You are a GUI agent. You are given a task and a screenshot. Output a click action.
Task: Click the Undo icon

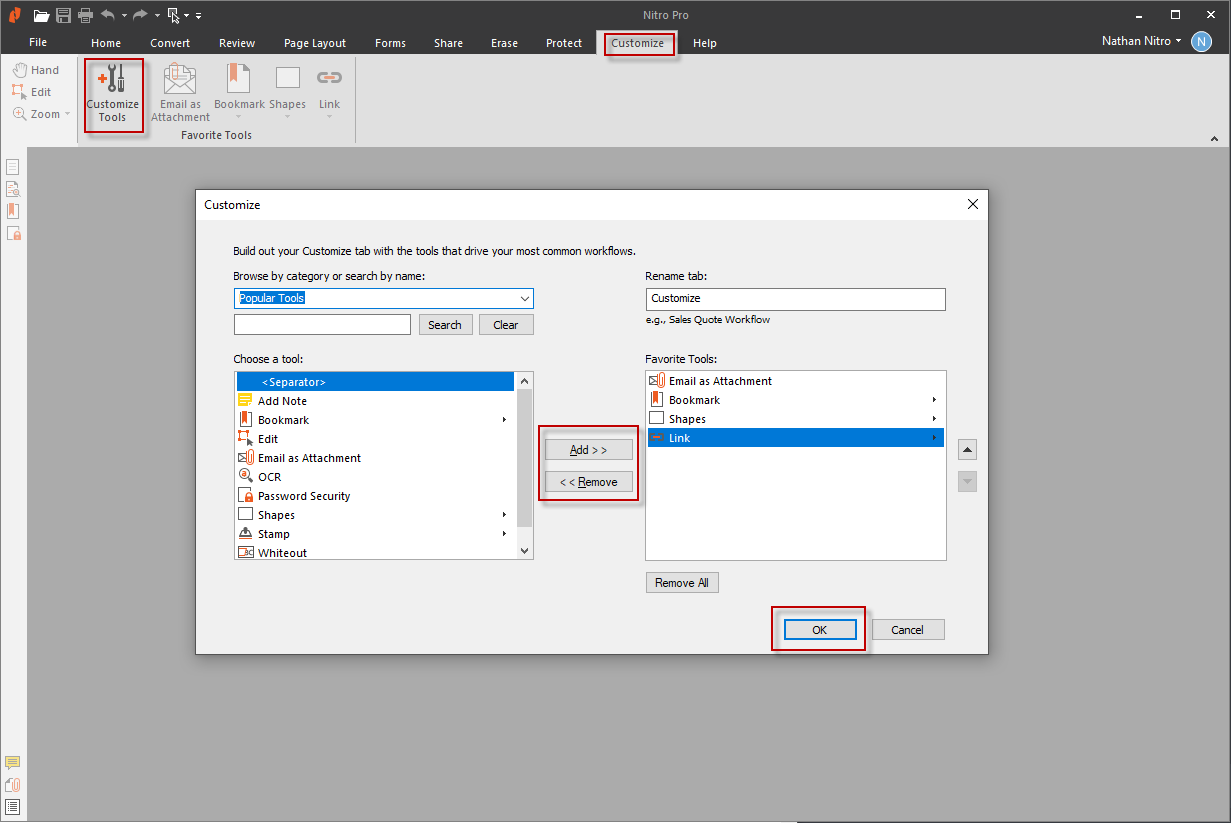pos(108,15)
